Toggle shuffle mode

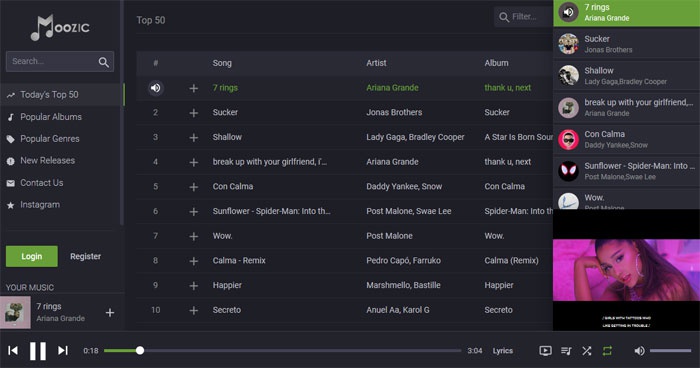587,351
